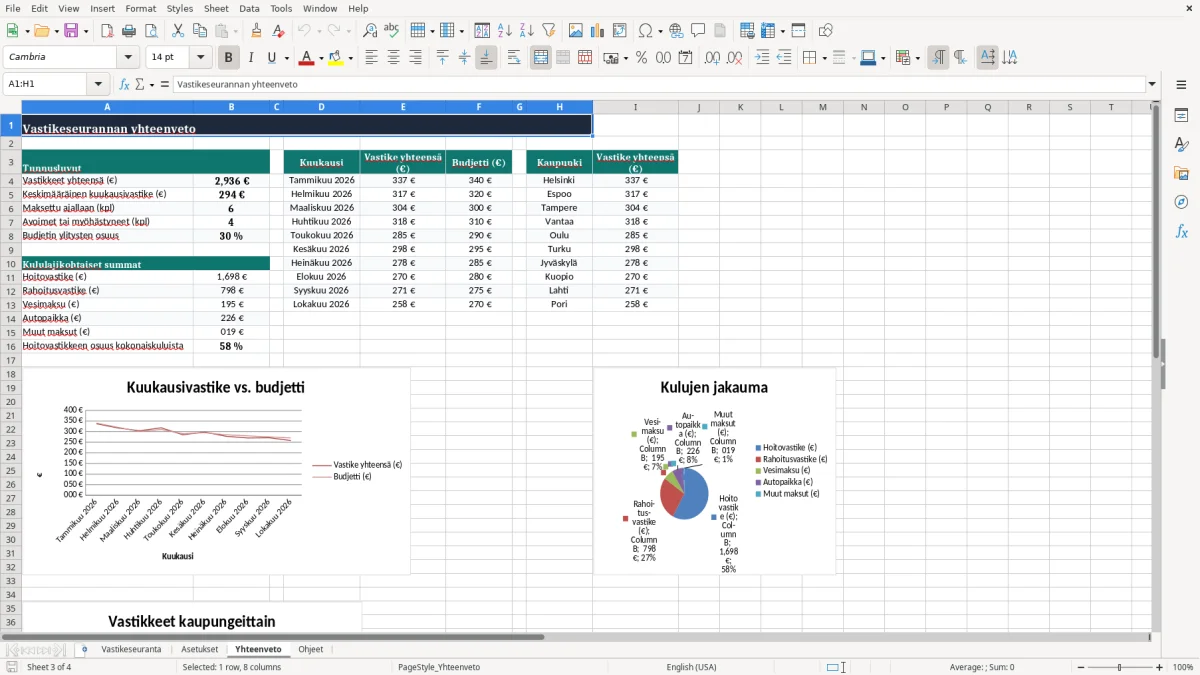Image resolution: width=1200 pixels, height=675 pixels.
Task: Select row 10 header
Action: pos(10,264)
